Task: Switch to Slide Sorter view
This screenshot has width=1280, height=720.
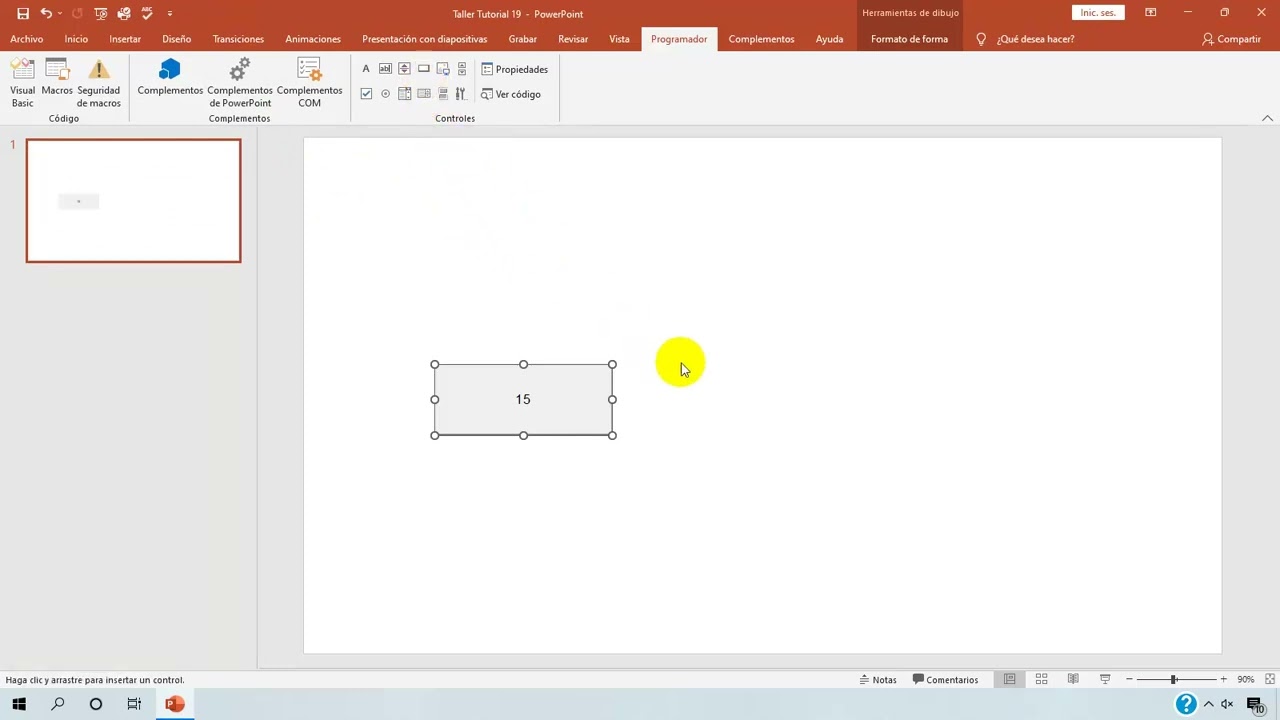Action: coord(1041,680)
